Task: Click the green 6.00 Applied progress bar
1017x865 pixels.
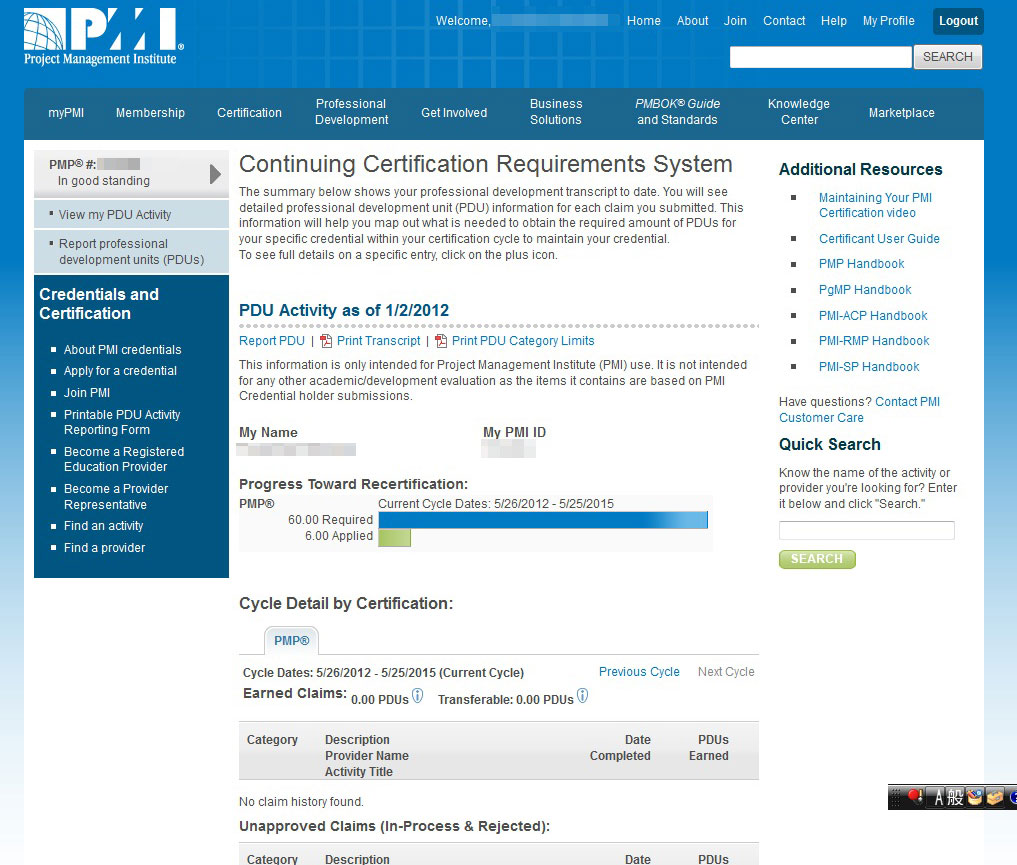Action: click(x=394, y=538)
